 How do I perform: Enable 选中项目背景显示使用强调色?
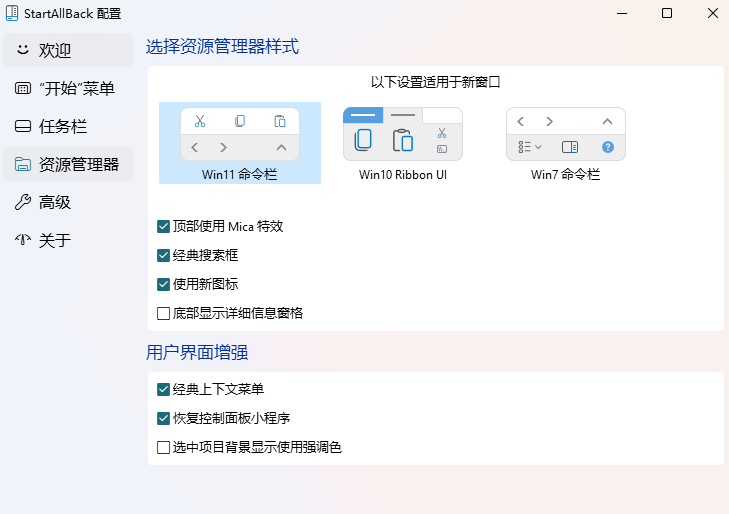click(x=164, y=447)
